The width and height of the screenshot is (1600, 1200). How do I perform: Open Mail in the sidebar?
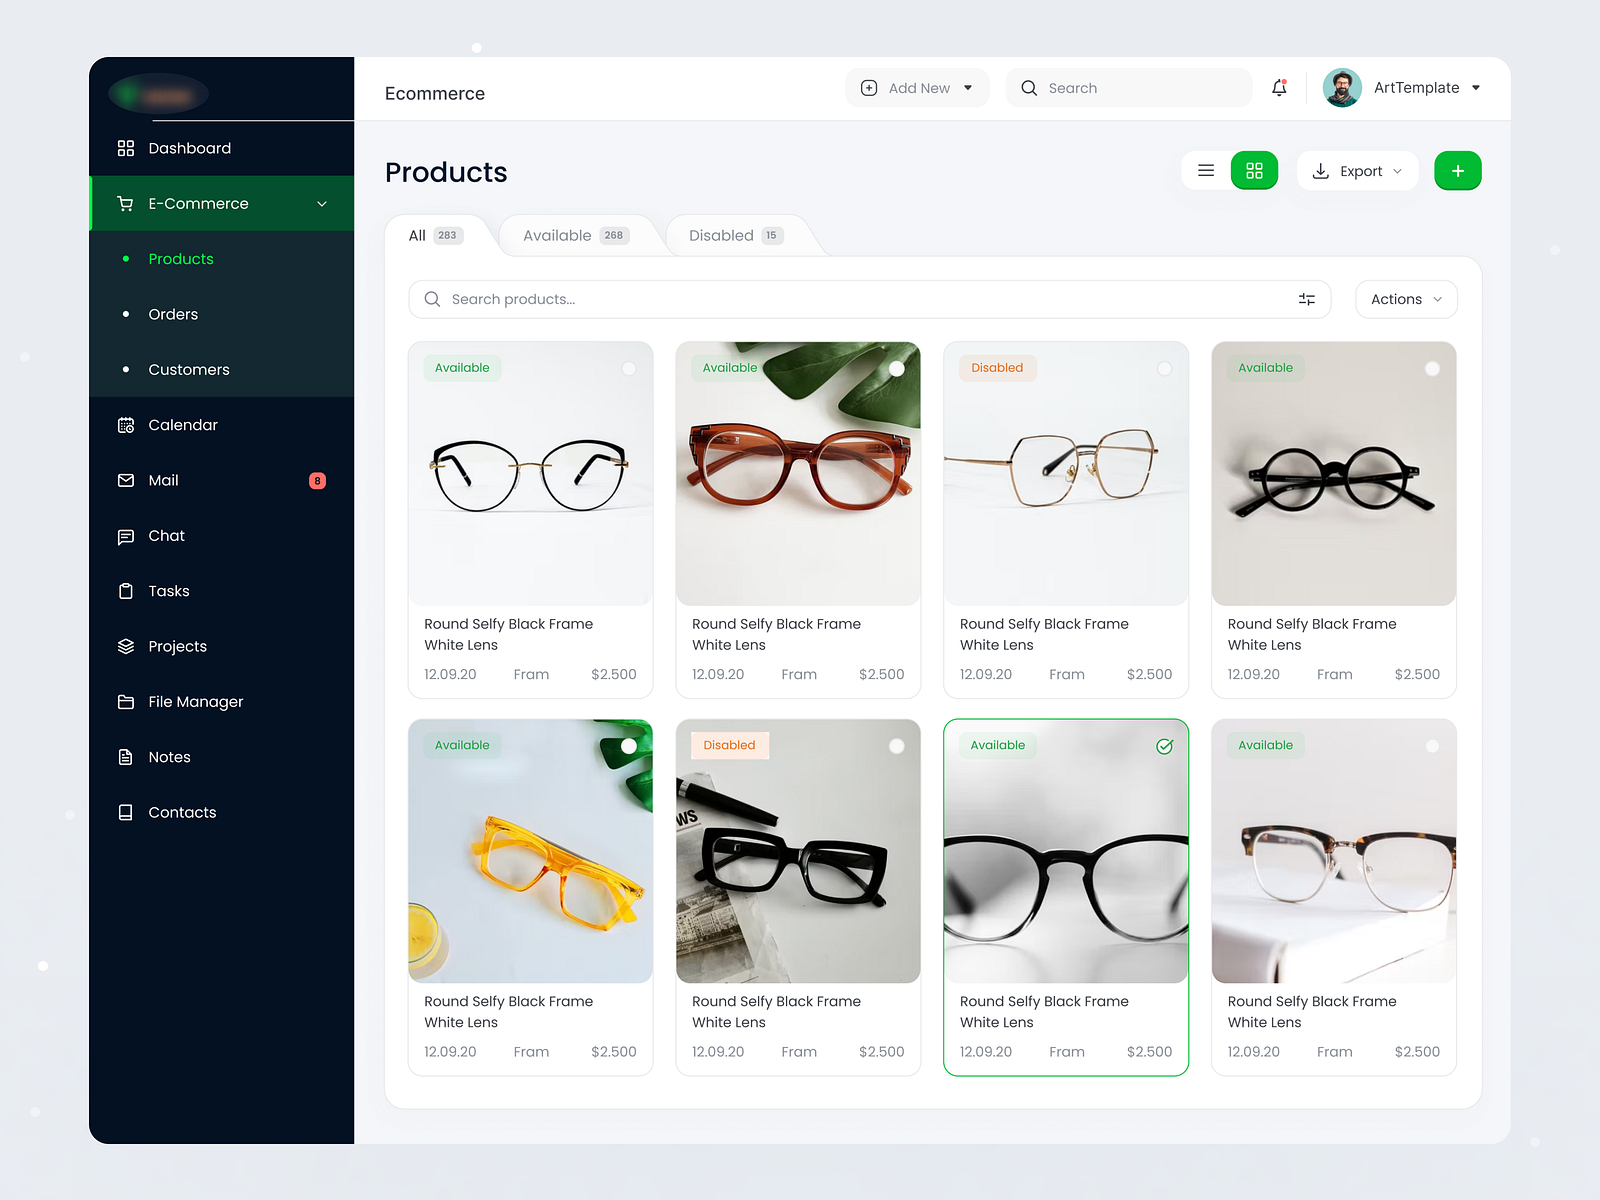163,480
